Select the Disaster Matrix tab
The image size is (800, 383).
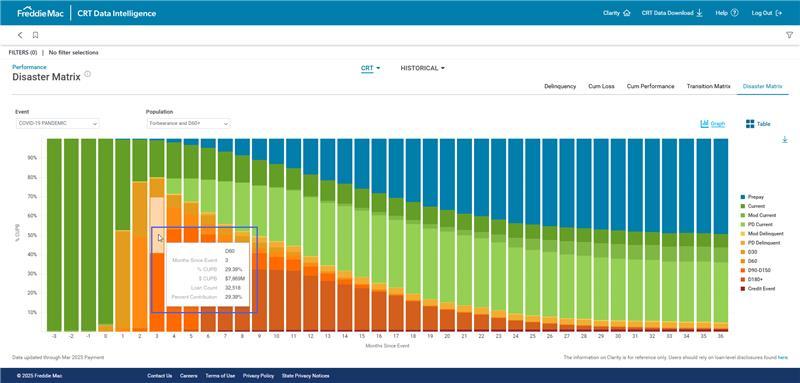[x=762, y=87]
